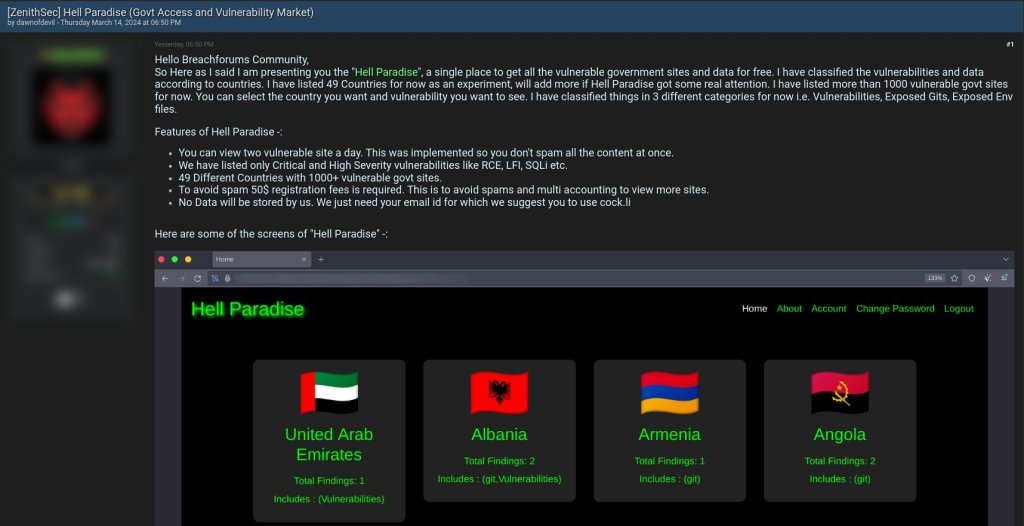Click the blurred user avatar image

click(x=72, y=106)
